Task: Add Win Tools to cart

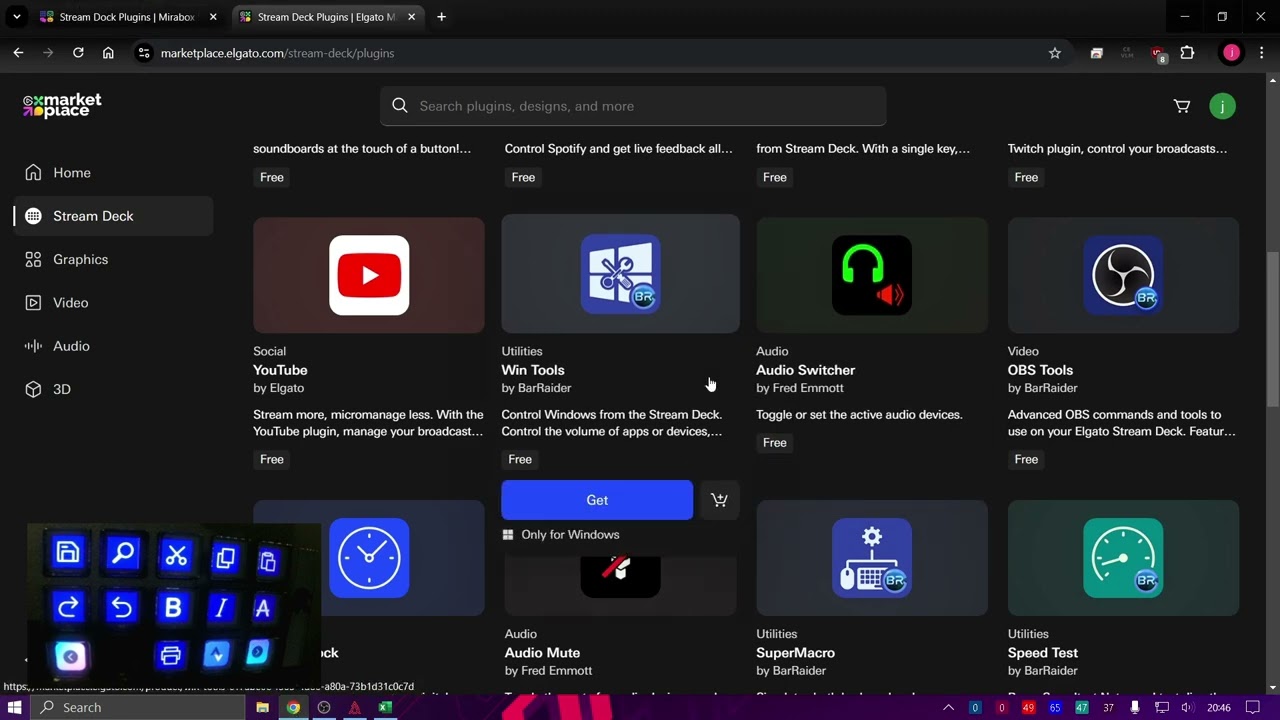Action: tap(719, 500)
